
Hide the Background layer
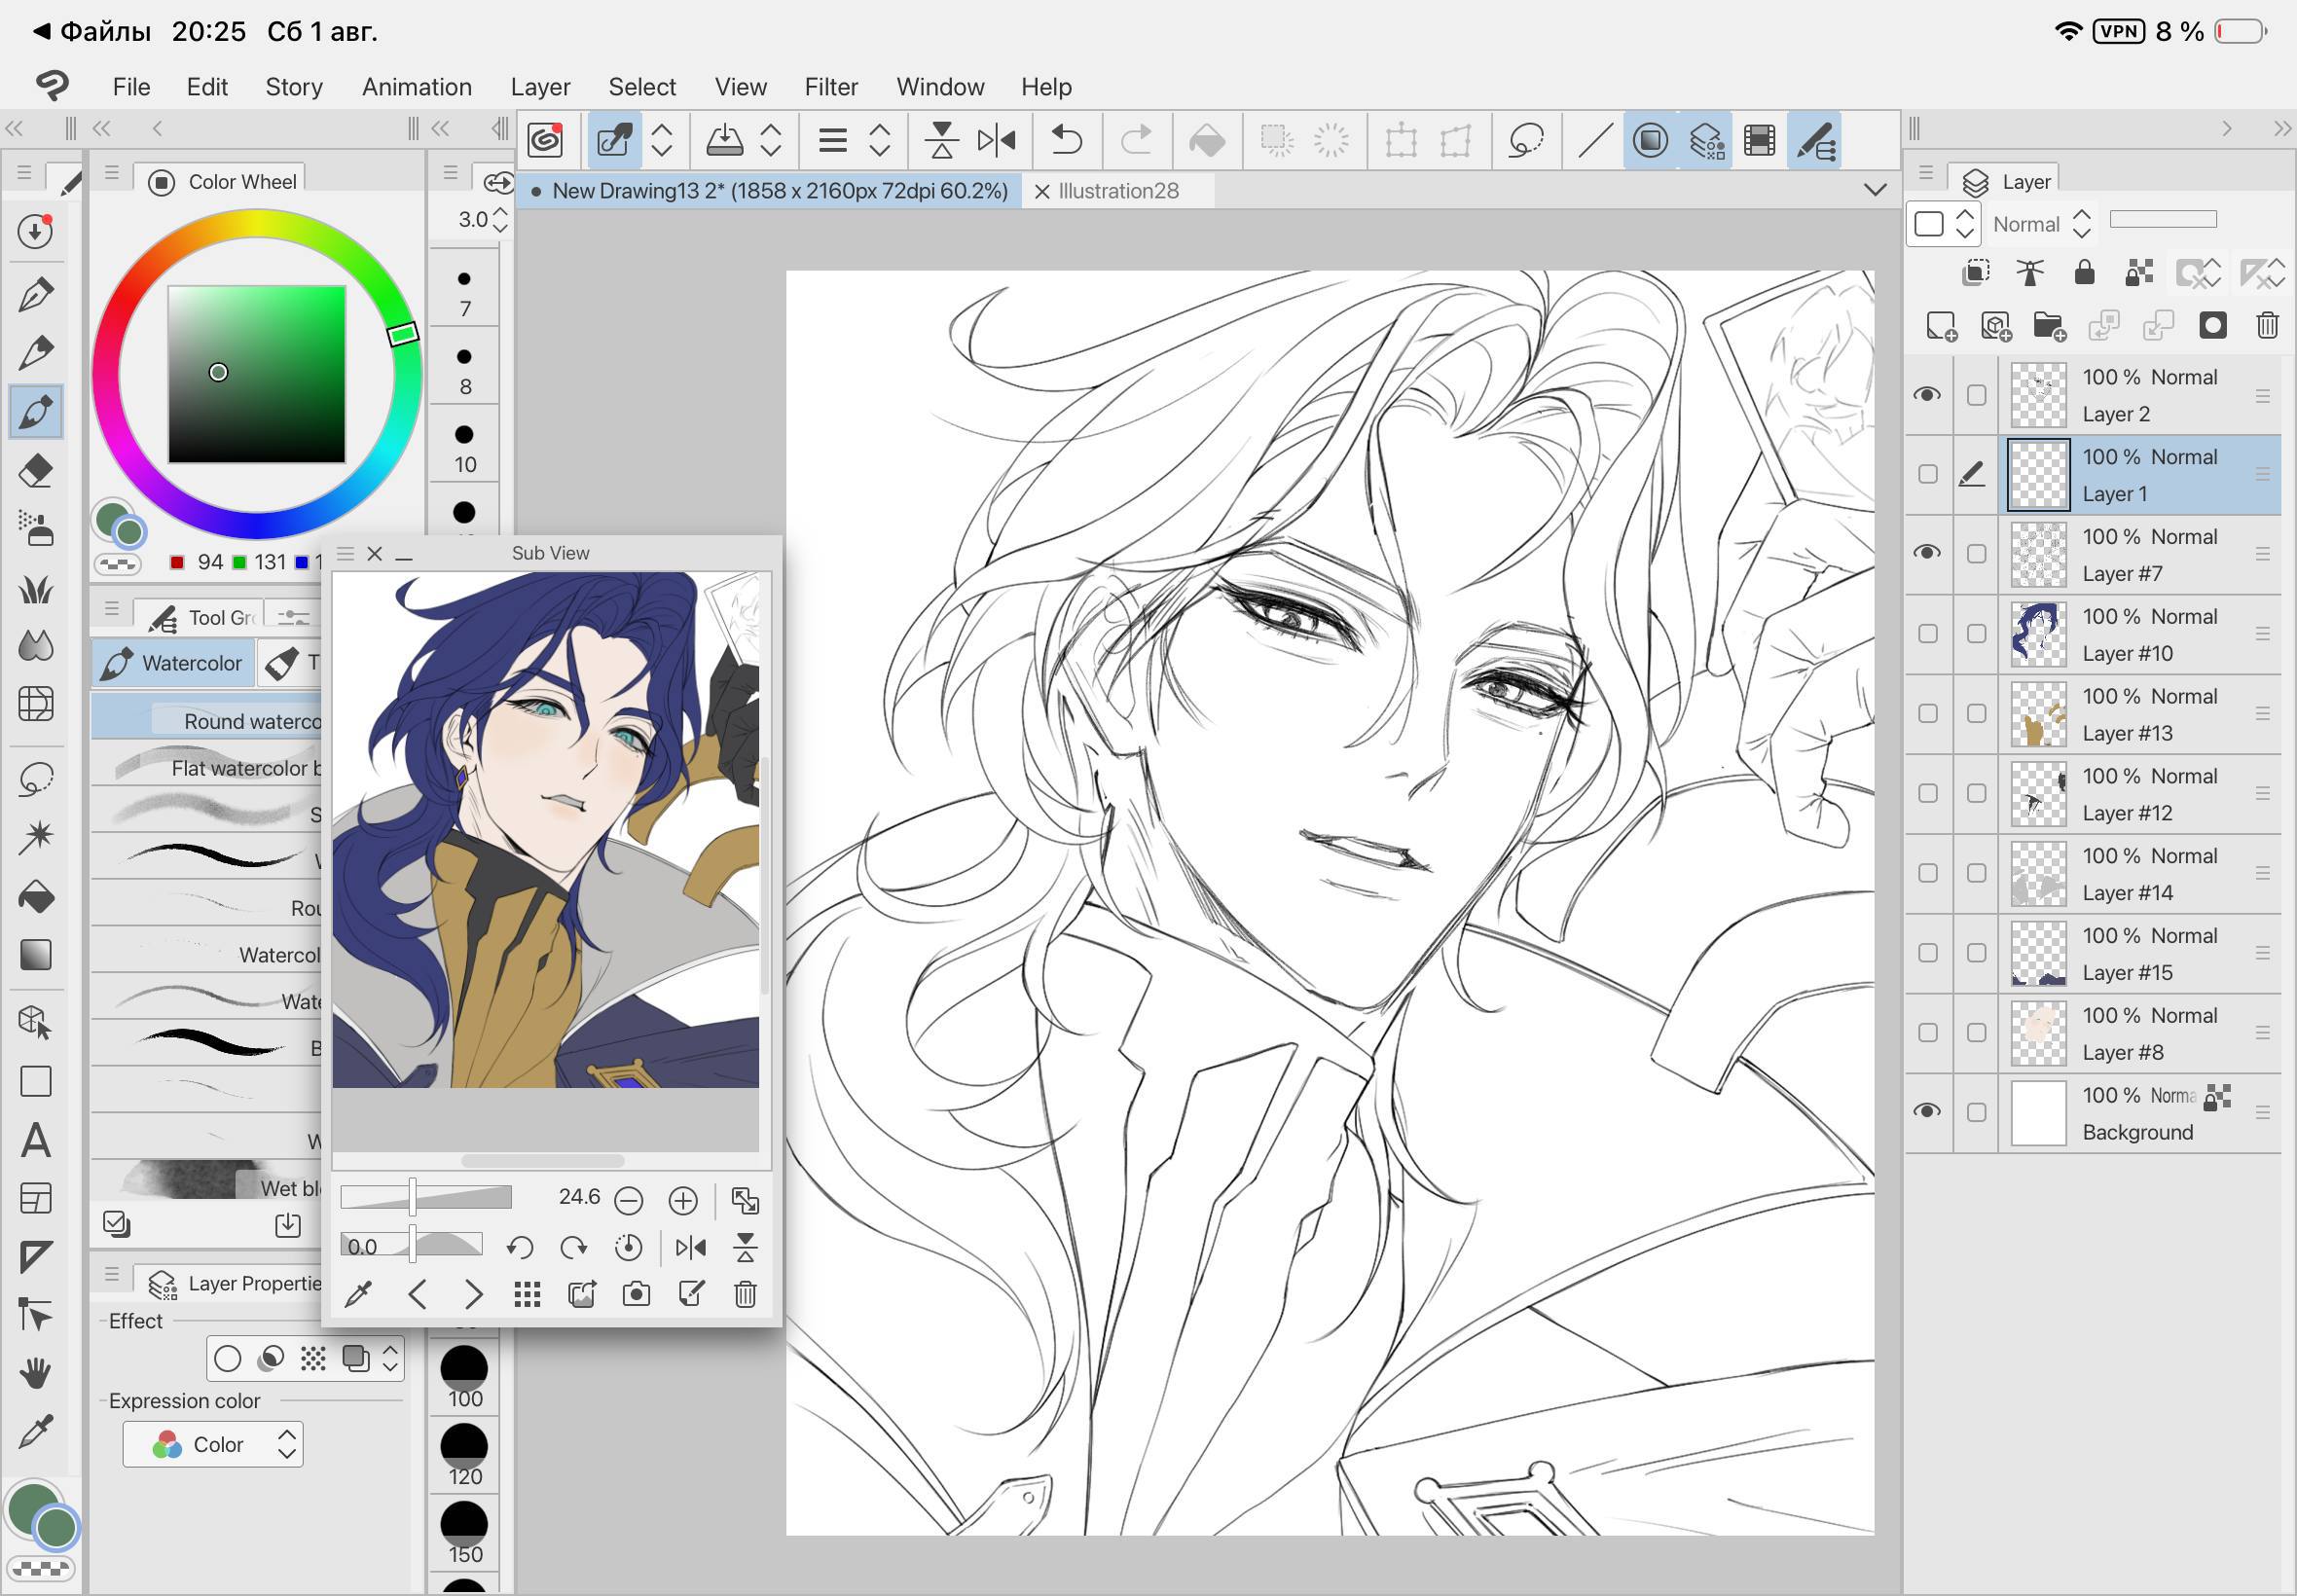(1927, 1111)
